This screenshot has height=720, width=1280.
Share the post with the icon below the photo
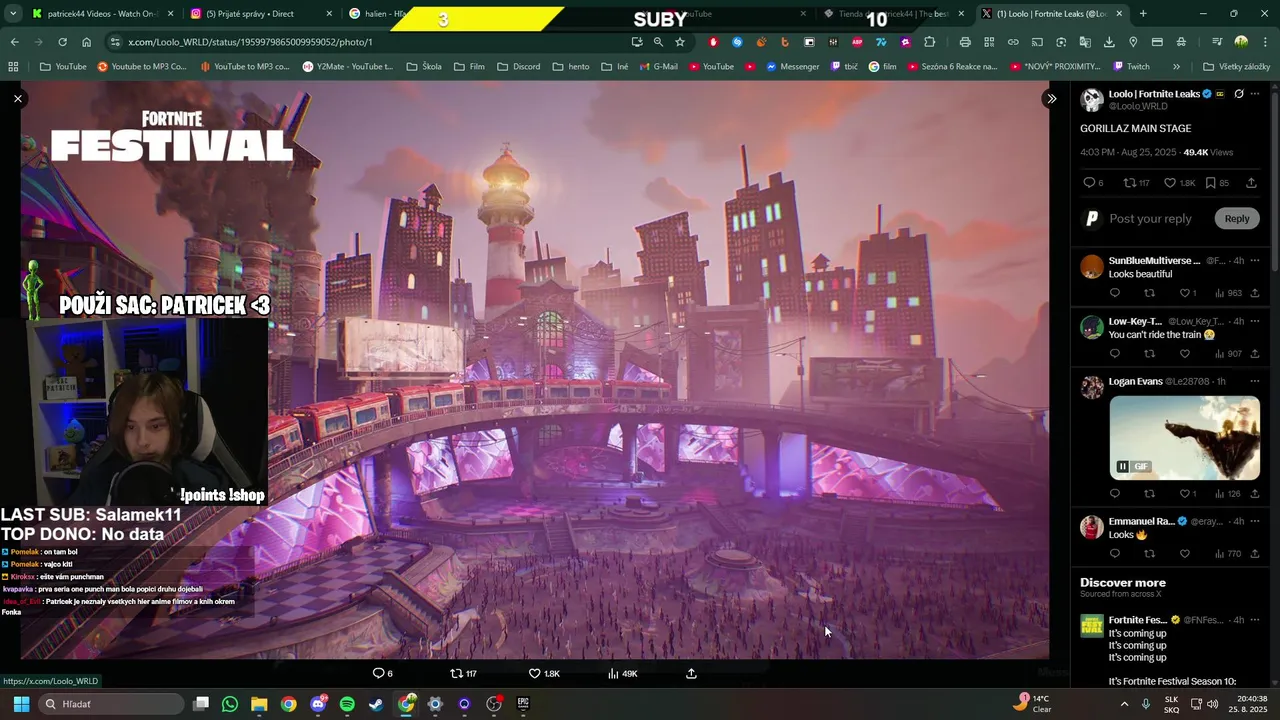691,673
